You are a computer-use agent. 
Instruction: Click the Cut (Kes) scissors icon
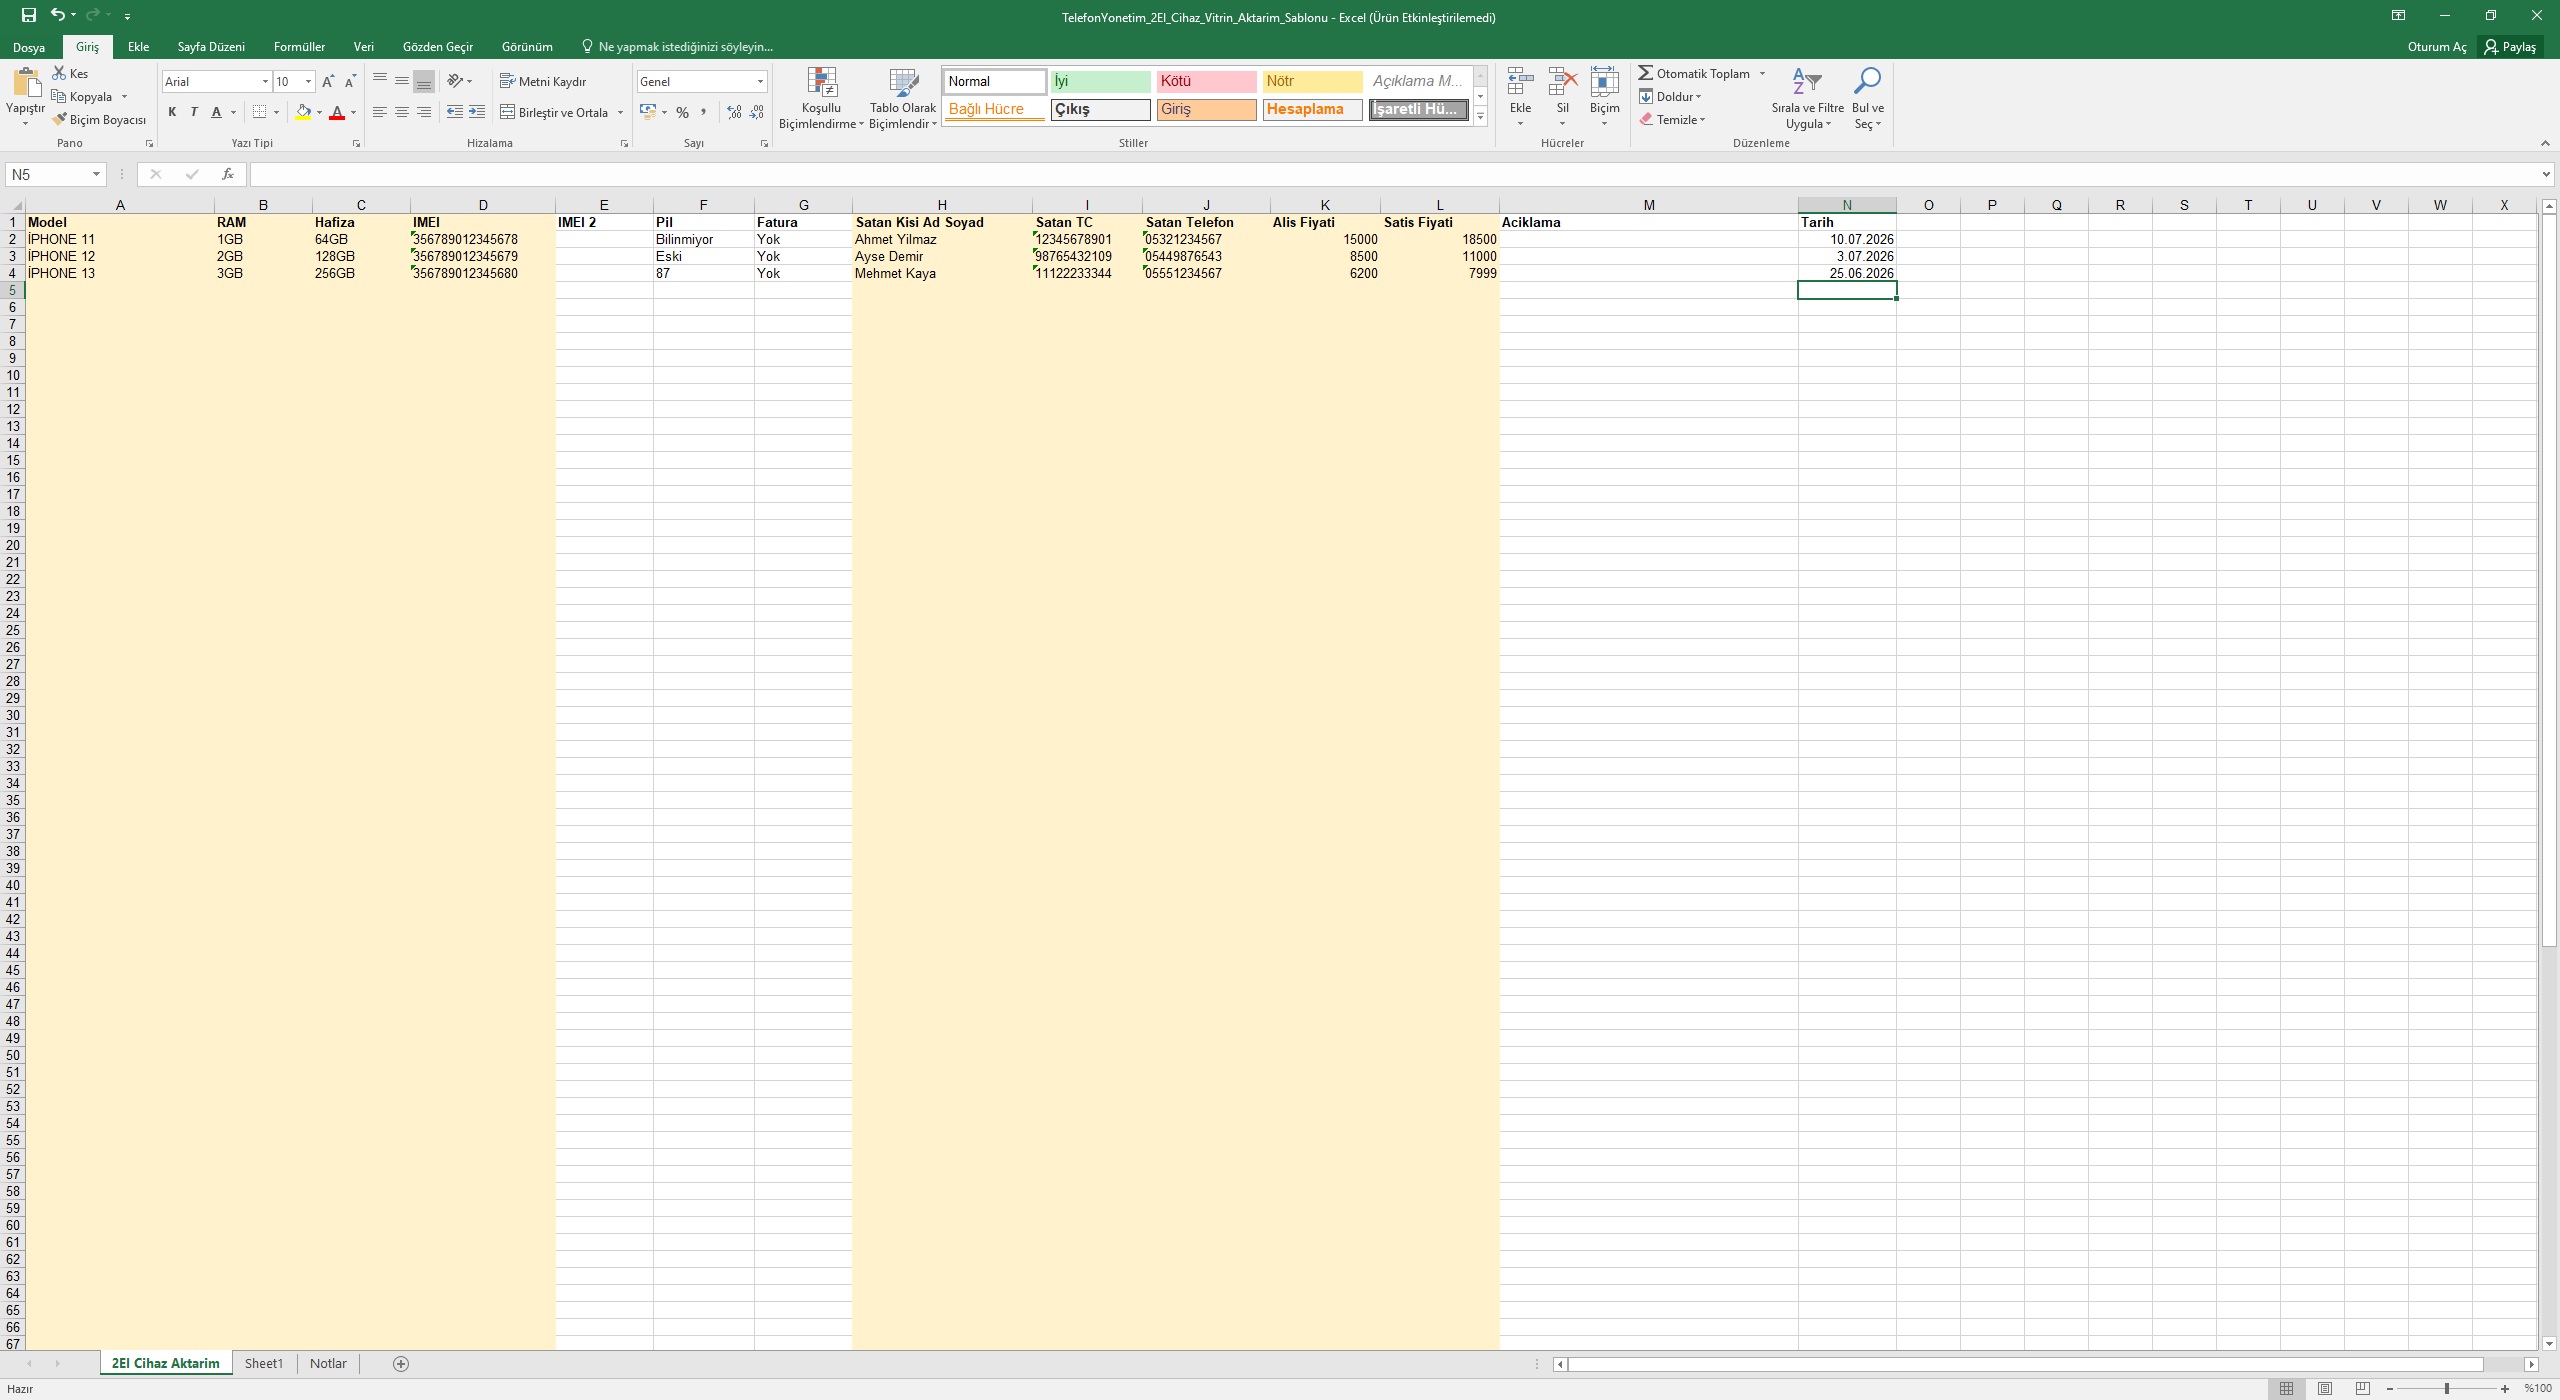pyautogui.click(x=59, y=73)
